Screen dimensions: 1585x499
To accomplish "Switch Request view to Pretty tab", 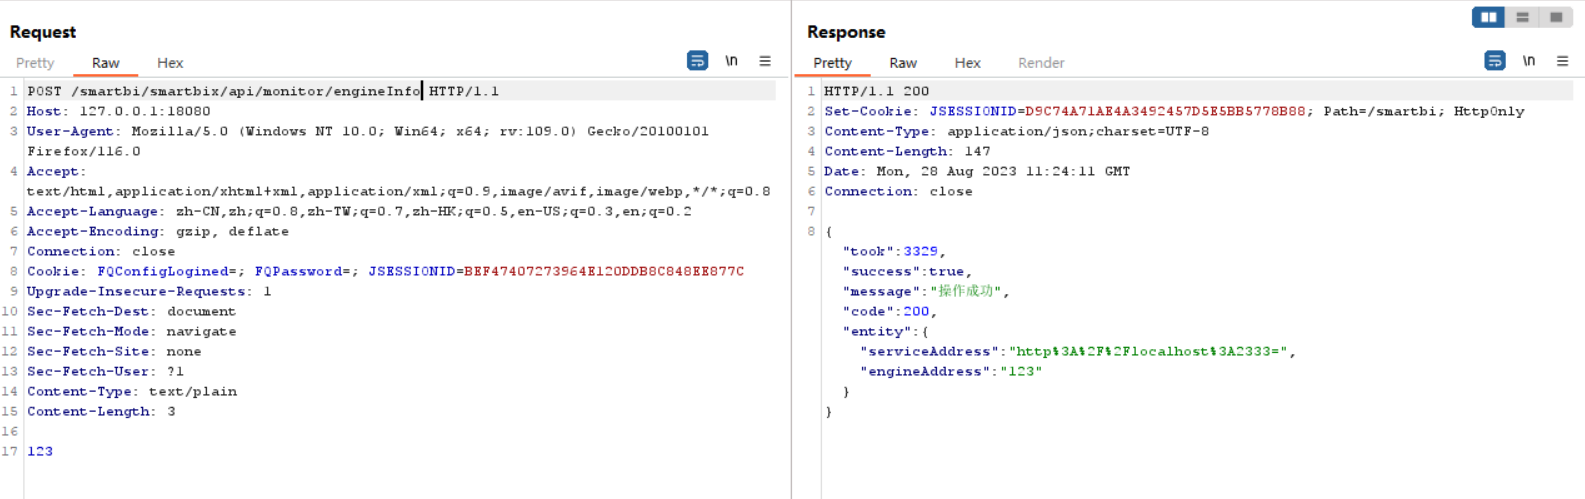I will point(35,63).
